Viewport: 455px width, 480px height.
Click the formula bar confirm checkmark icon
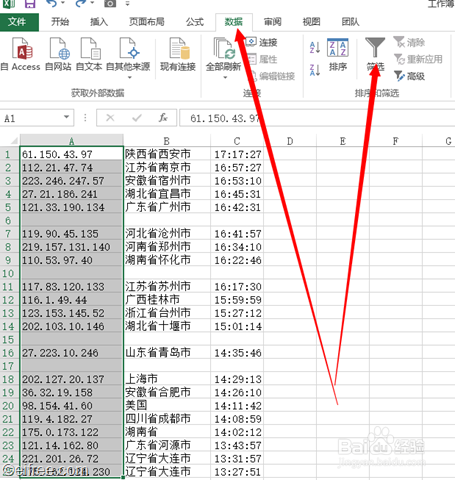[x=137, y=118]
